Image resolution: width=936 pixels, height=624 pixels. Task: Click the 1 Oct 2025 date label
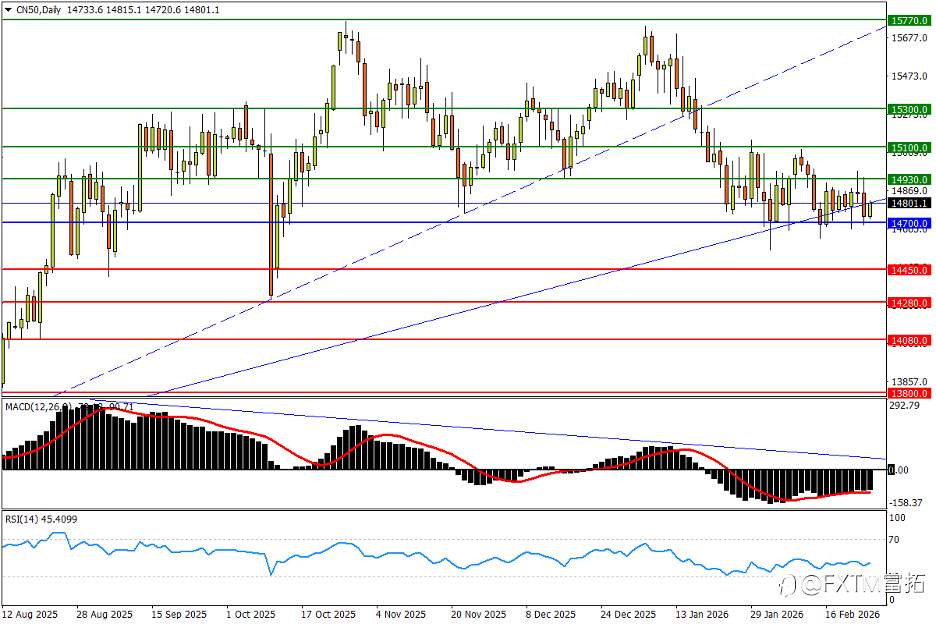click(x=252, y=614)
